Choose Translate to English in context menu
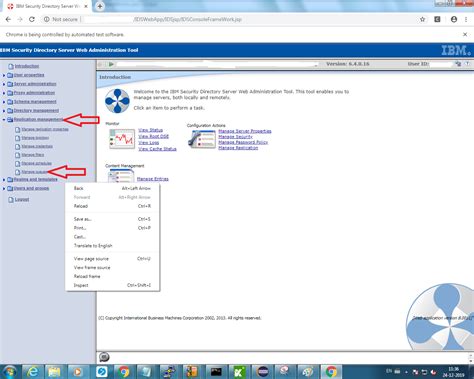This screenshot has width=474, height=379. click(112, 246)
